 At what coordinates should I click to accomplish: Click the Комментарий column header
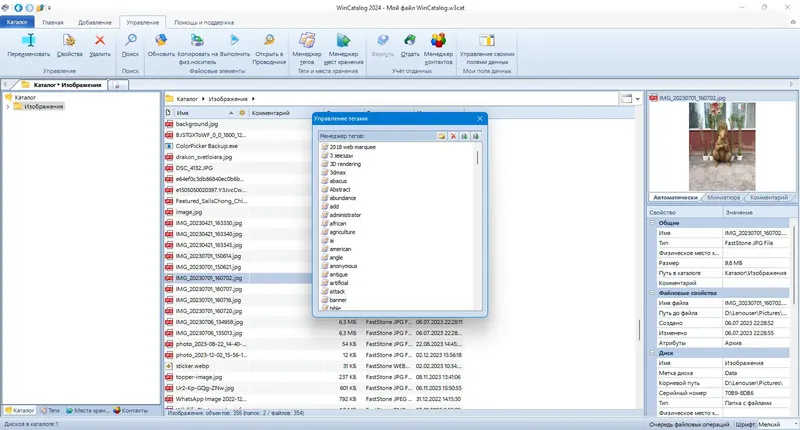285,113
